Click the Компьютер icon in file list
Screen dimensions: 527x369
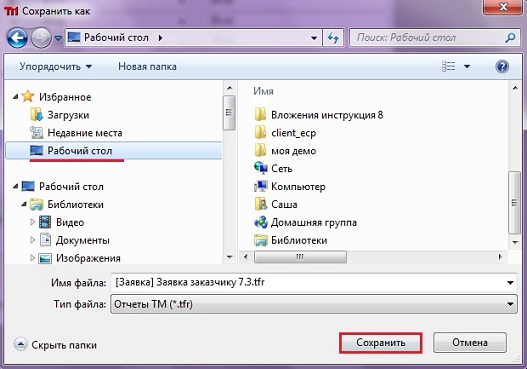(x=261, y=186)
